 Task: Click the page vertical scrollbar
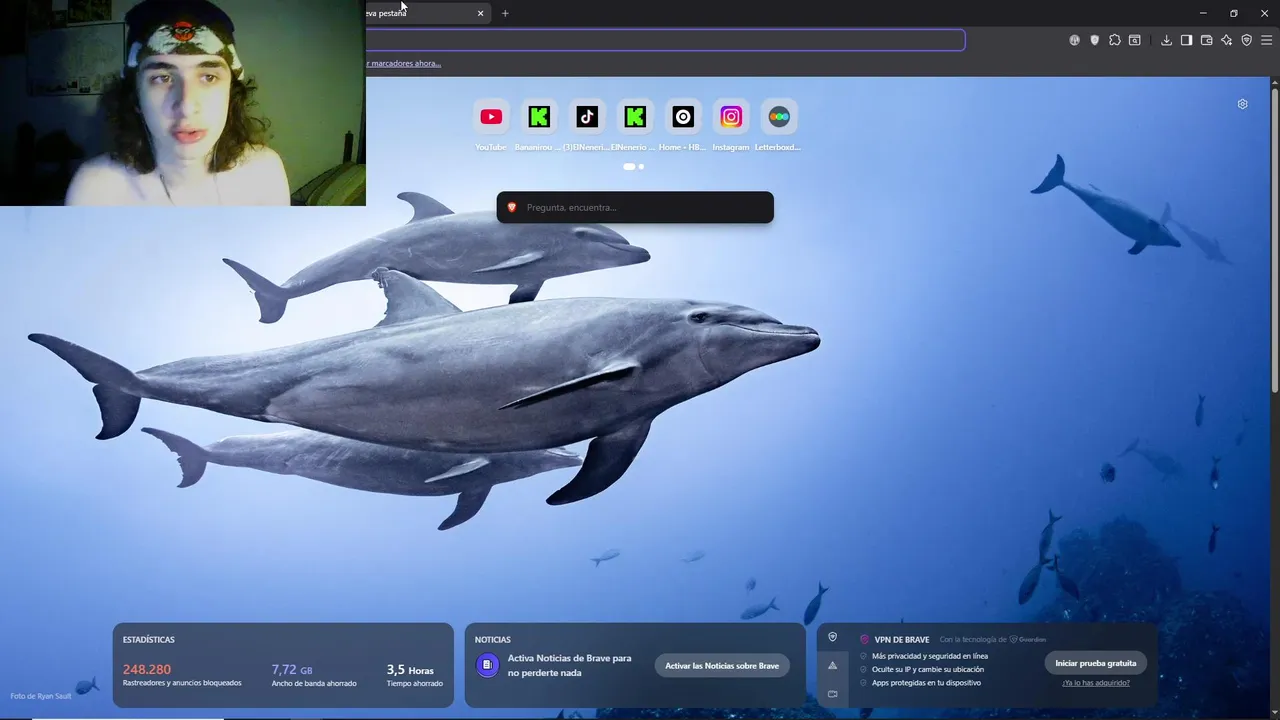[x=1275, y=240]
